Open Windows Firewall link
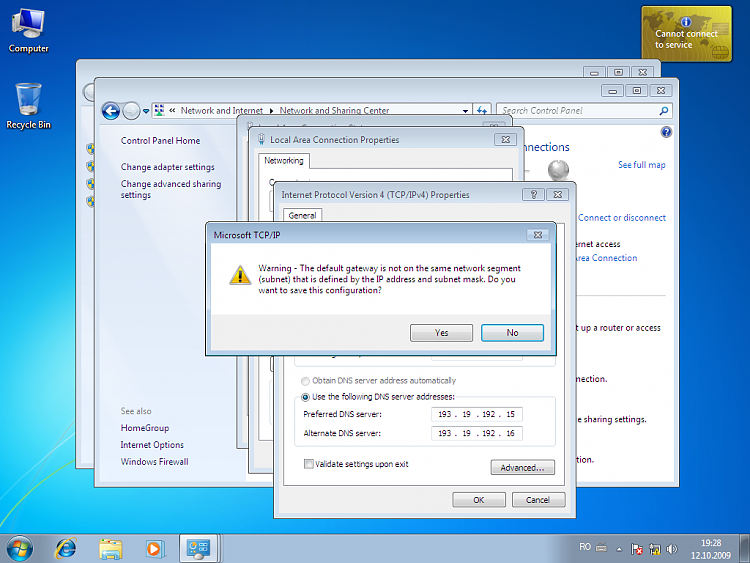 point(154,462)
